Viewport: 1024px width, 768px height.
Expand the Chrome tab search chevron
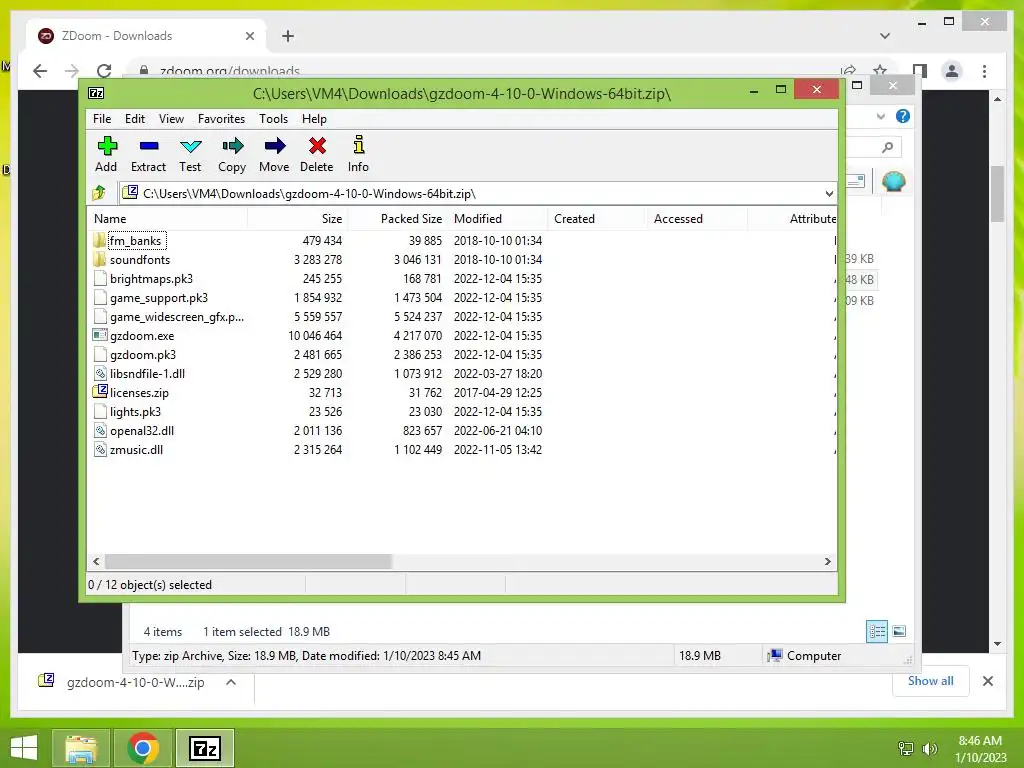coord(885,36)
